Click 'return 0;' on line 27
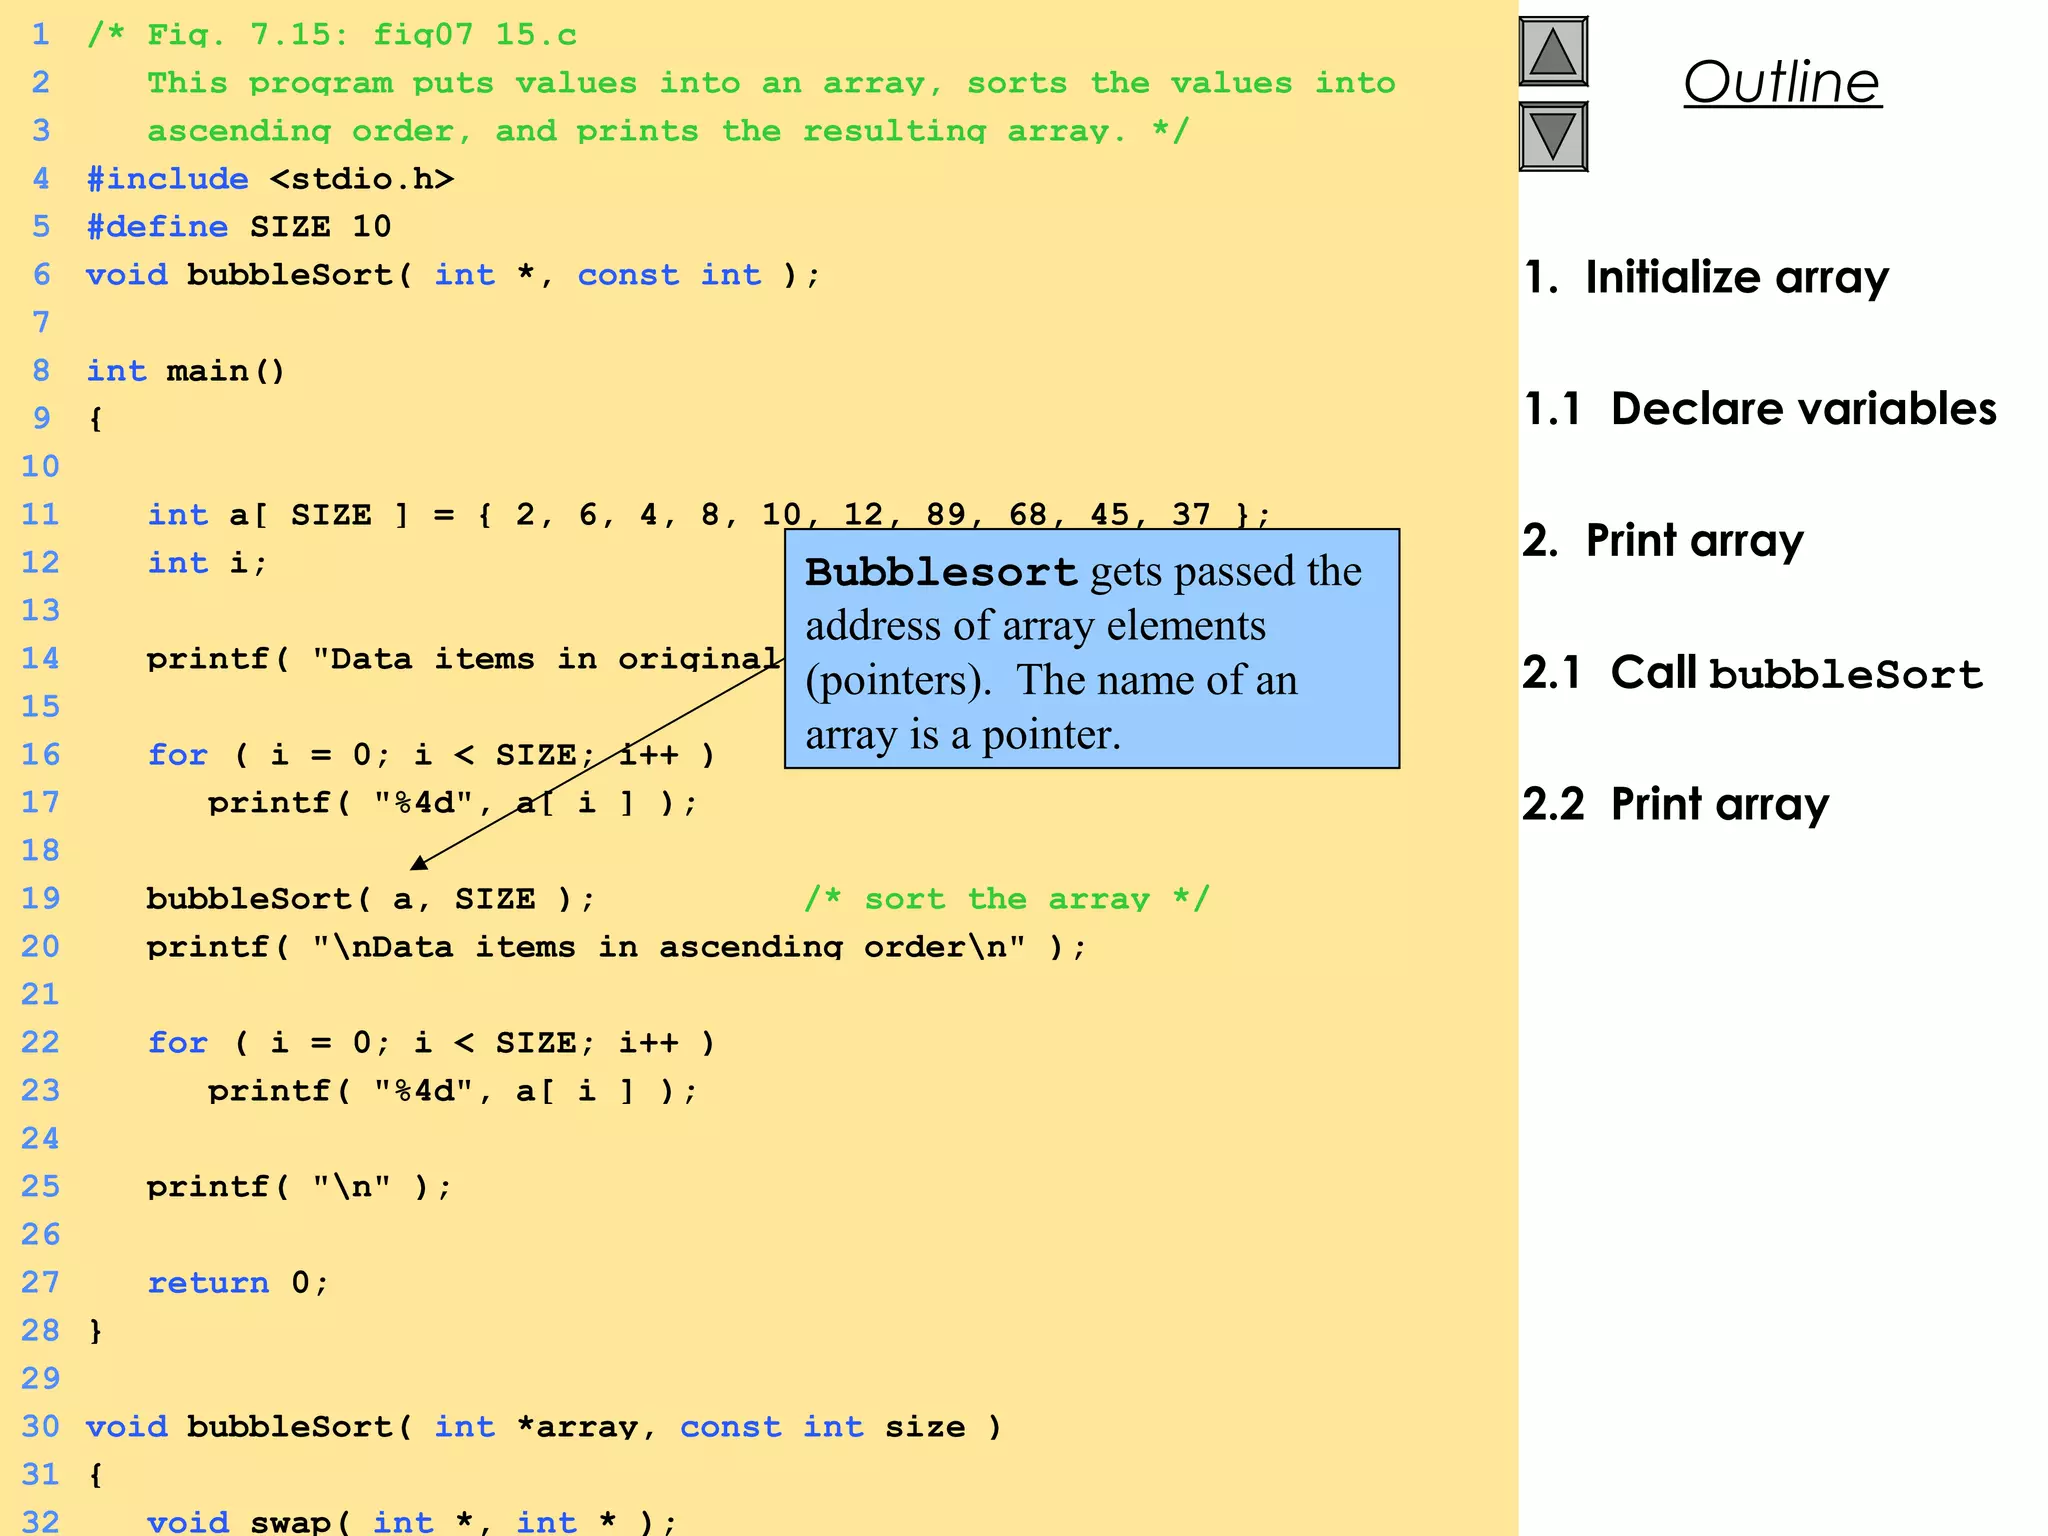The width and height of the screenshot is (2048, 1536). (x=238, y=1283)
